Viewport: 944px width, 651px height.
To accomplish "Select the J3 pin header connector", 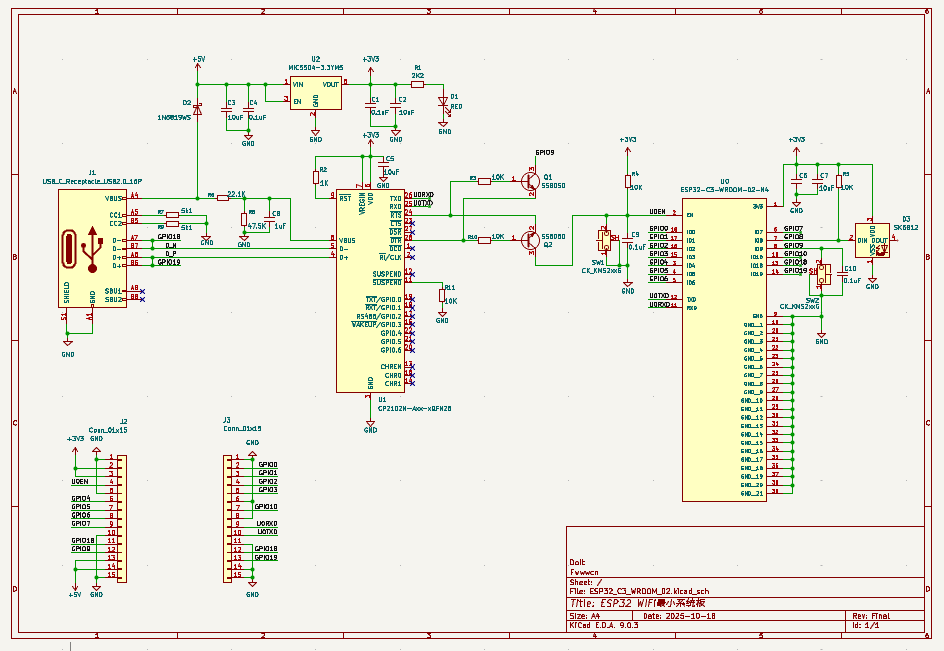I will (226, 518).
